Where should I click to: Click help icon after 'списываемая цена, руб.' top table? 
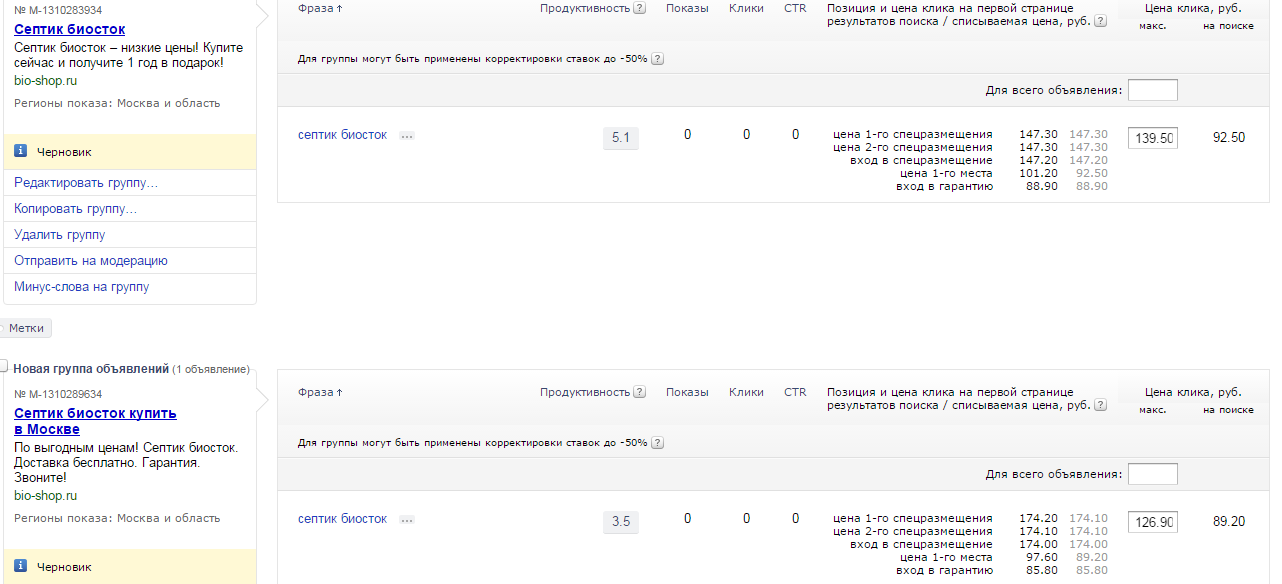coord(1100,21)
